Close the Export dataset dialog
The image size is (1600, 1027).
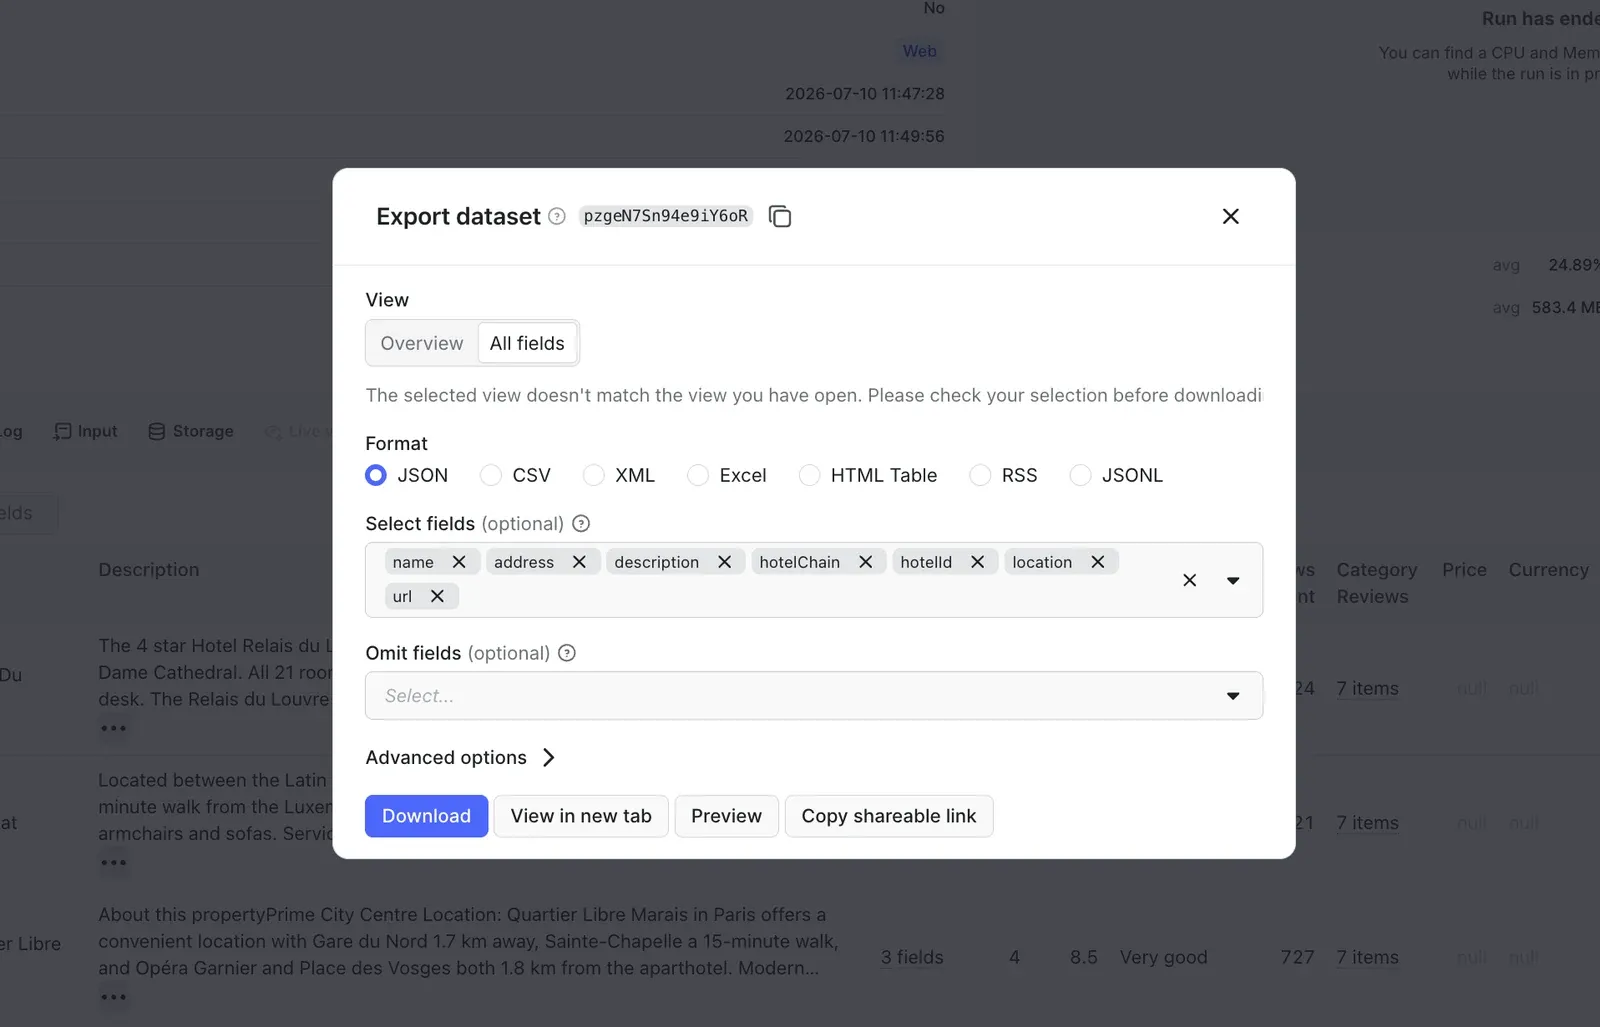1231,216
